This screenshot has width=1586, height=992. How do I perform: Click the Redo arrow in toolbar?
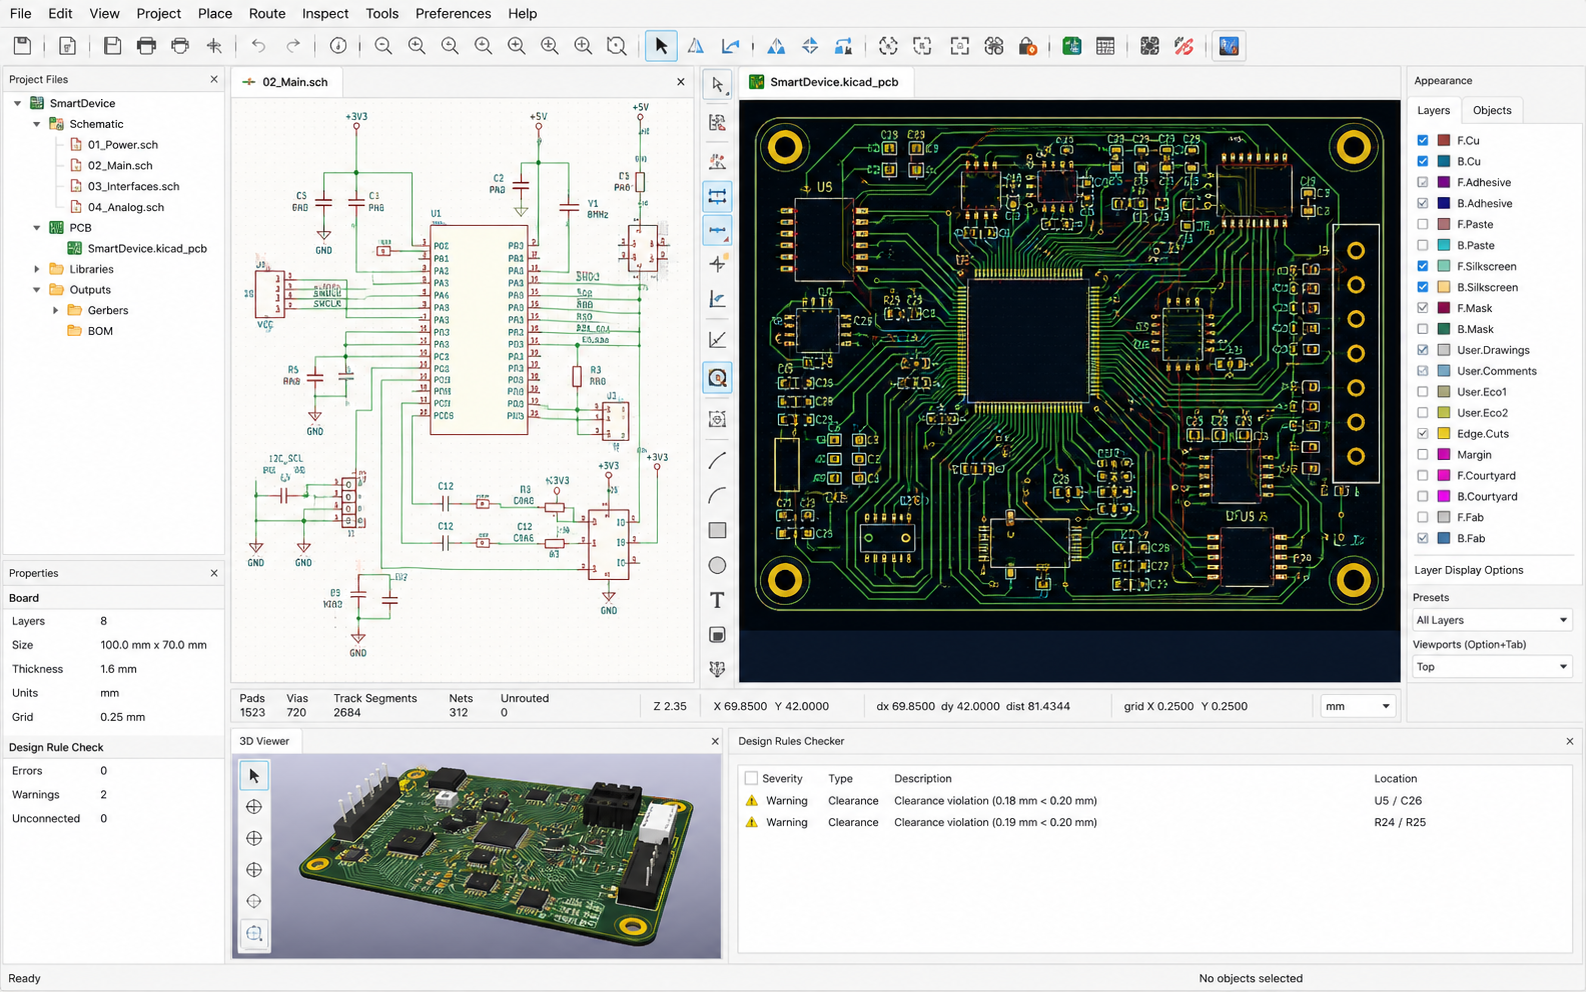coord(293,46)
